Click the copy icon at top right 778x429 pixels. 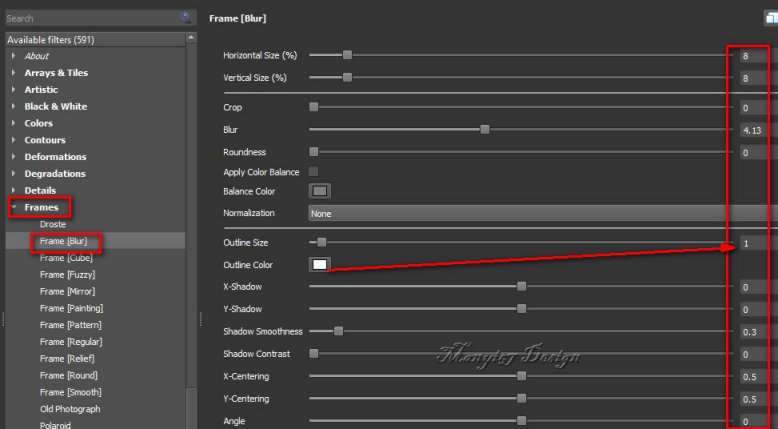tap(769, 18)
